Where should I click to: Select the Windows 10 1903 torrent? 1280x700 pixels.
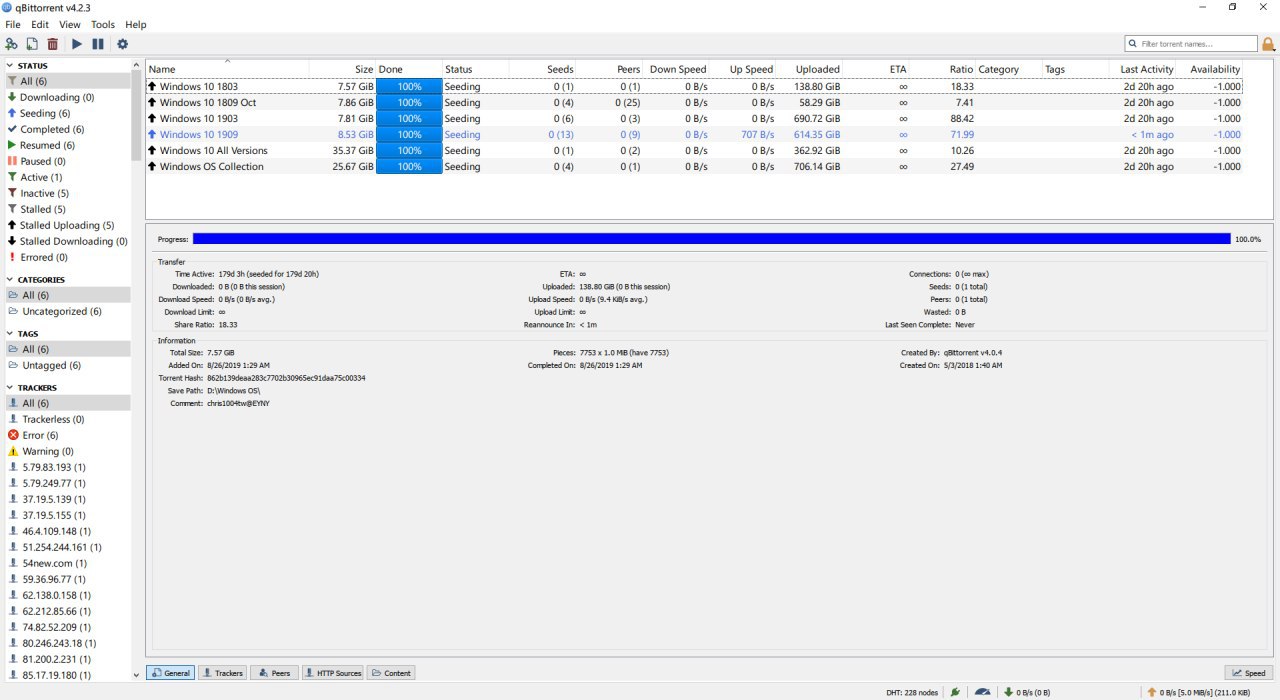[x=694, y=119]
